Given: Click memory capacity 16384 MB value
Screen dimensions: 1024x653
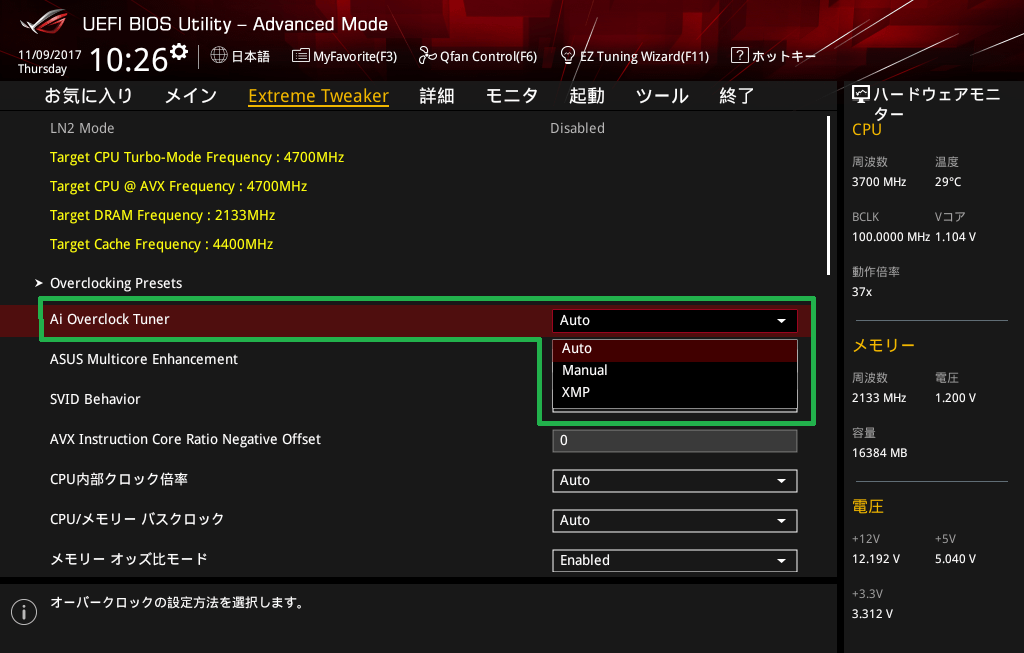Looking at the screenshot, I should coord(880,453).
